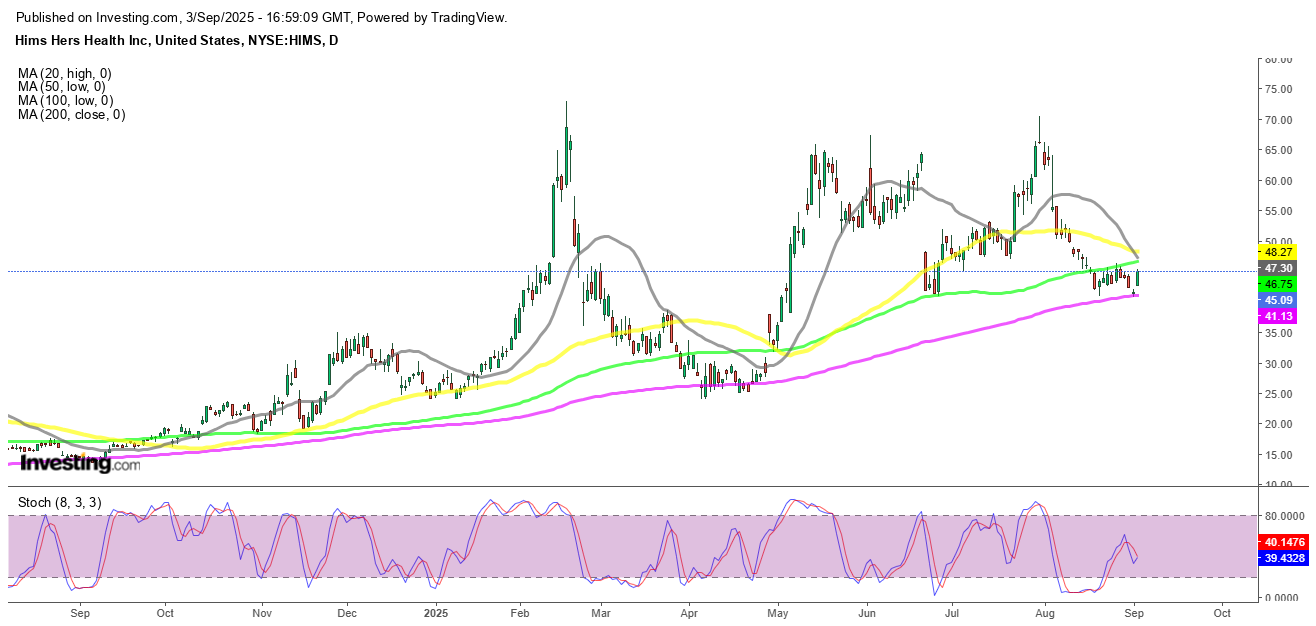Select the MA (200, close, 0) indicator label
This screenshot has height=626, width=1316.
pyautogui.click(x=71, y=115)
